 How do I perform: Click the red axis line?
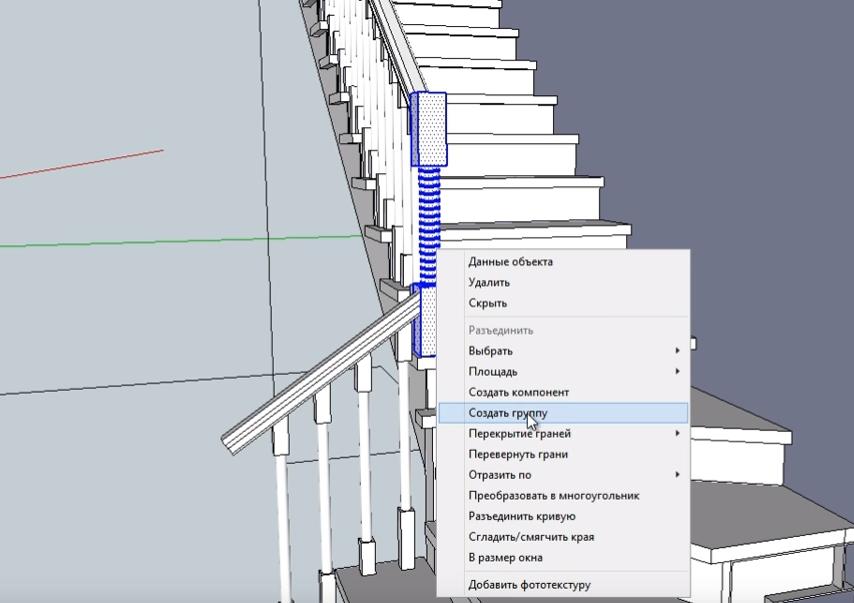click(80, 165)
